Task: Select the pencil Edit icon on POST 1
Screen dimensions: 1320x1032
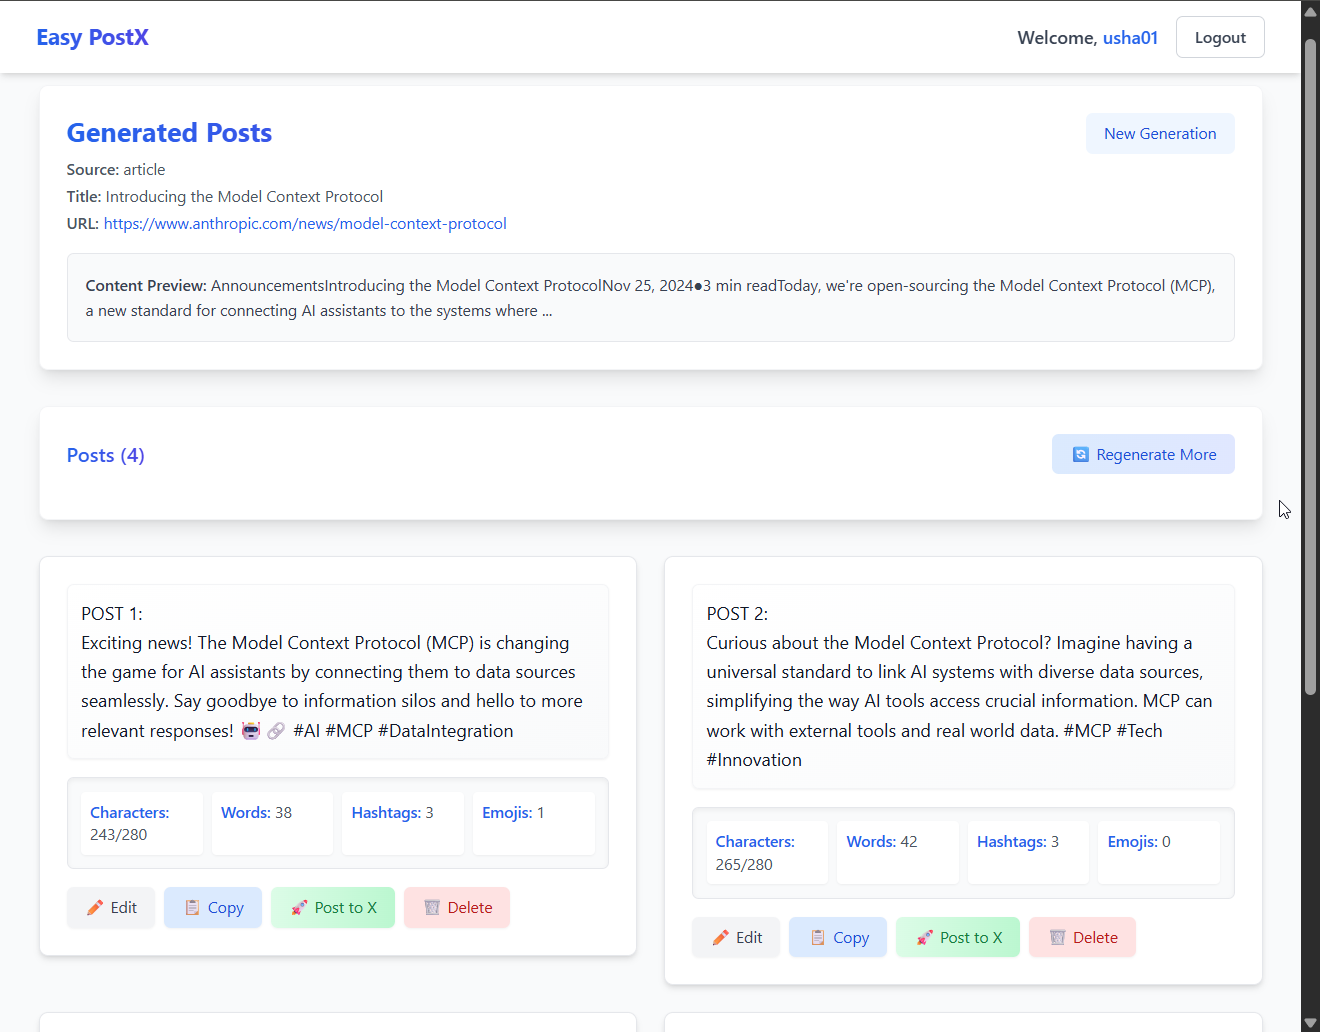Action: 97,907
